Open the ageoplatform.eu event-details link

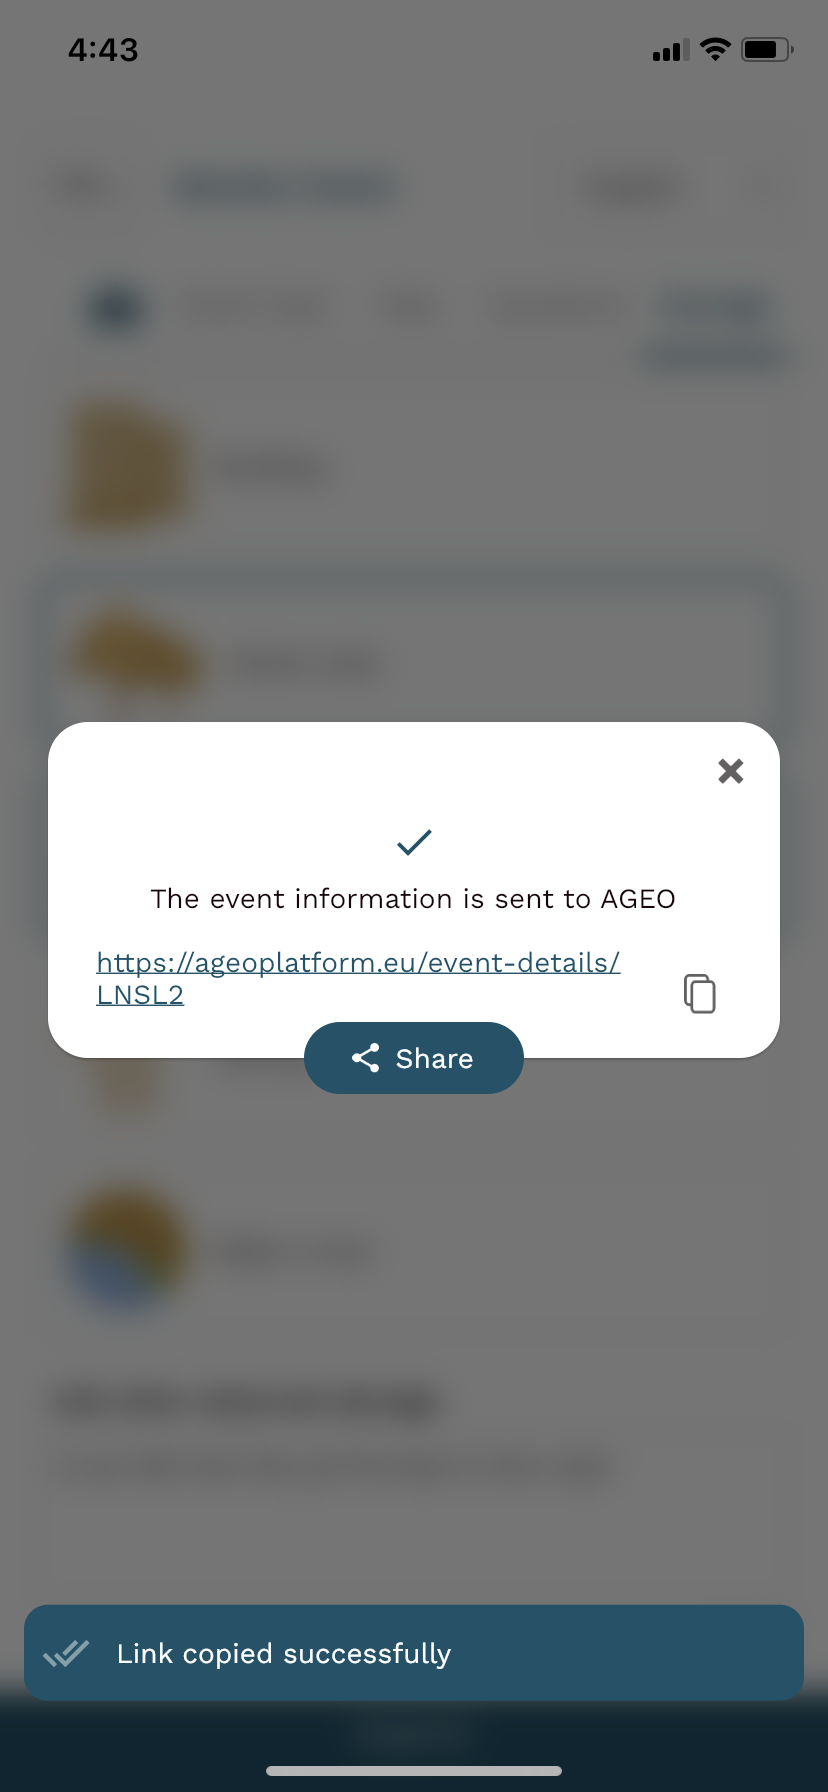coord(358,978)
